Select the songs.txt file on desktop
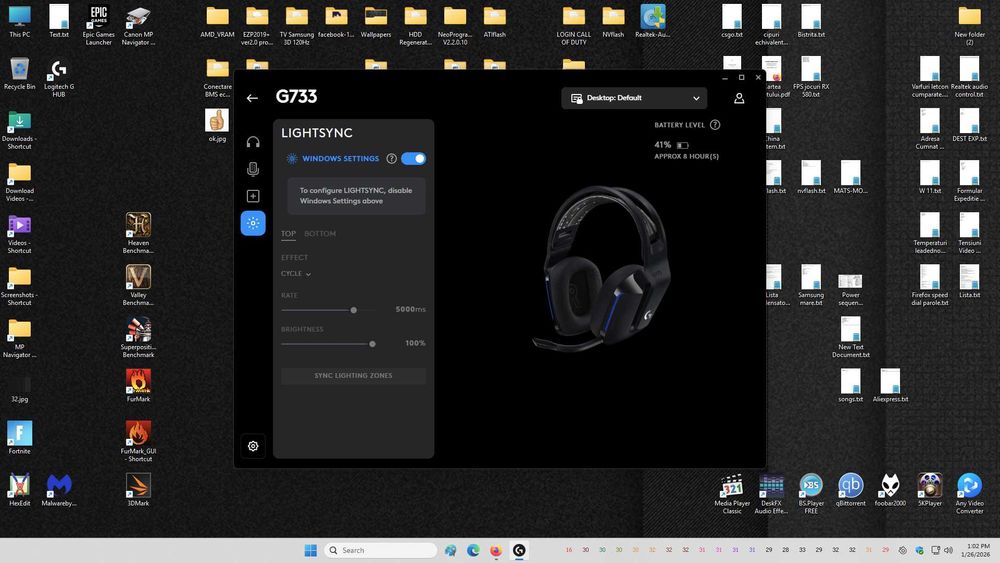This screenshot has height=563, width=1000. click(x=851, y=386)
